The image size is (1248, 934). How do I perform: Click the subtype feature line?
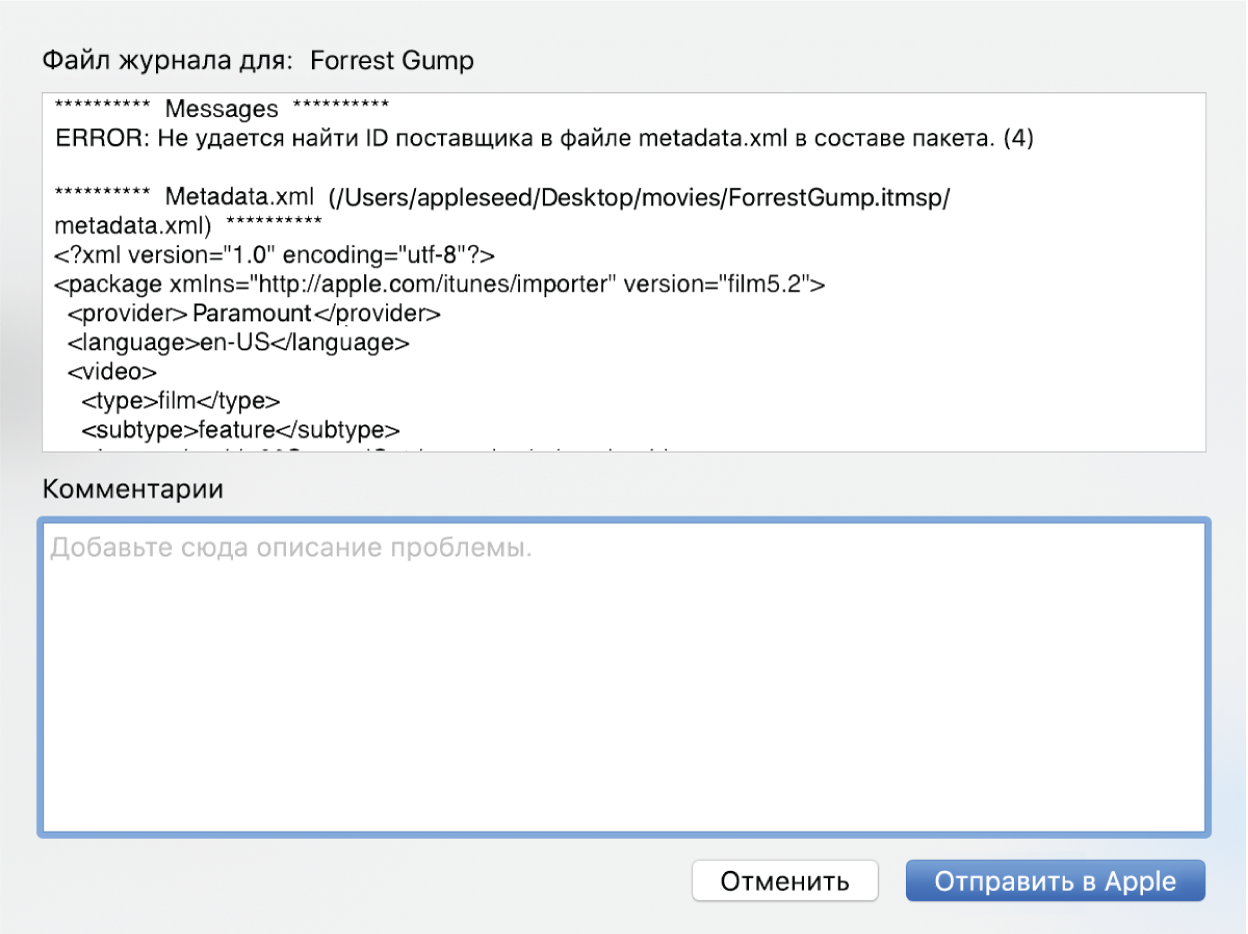[x=241, y=431]
